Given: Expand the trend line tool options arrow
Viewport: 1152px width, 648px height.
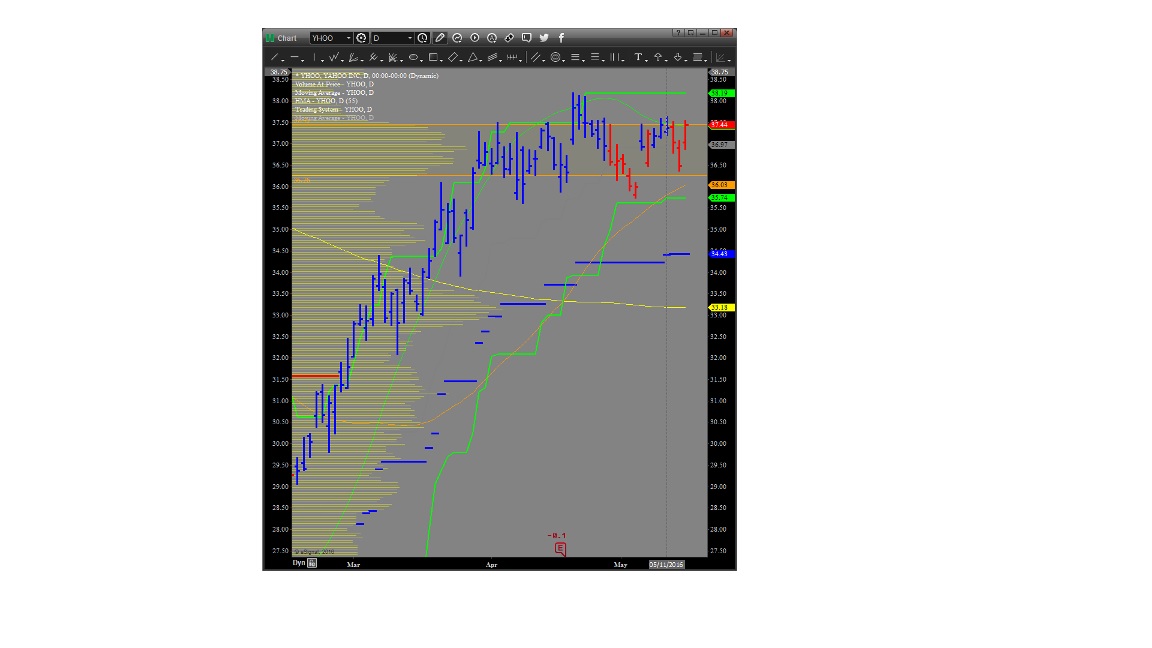Looking at the screenshot, I should pos(283,58).
